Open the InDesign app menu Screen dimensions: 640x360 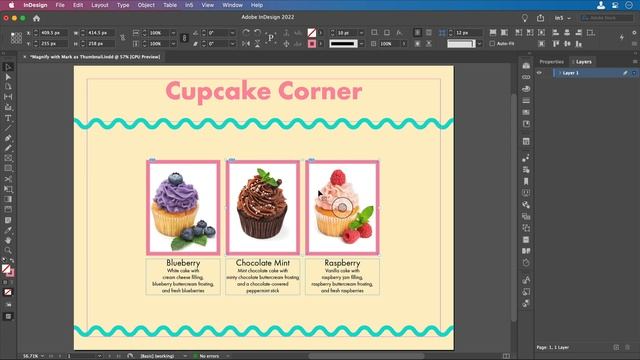35,5
